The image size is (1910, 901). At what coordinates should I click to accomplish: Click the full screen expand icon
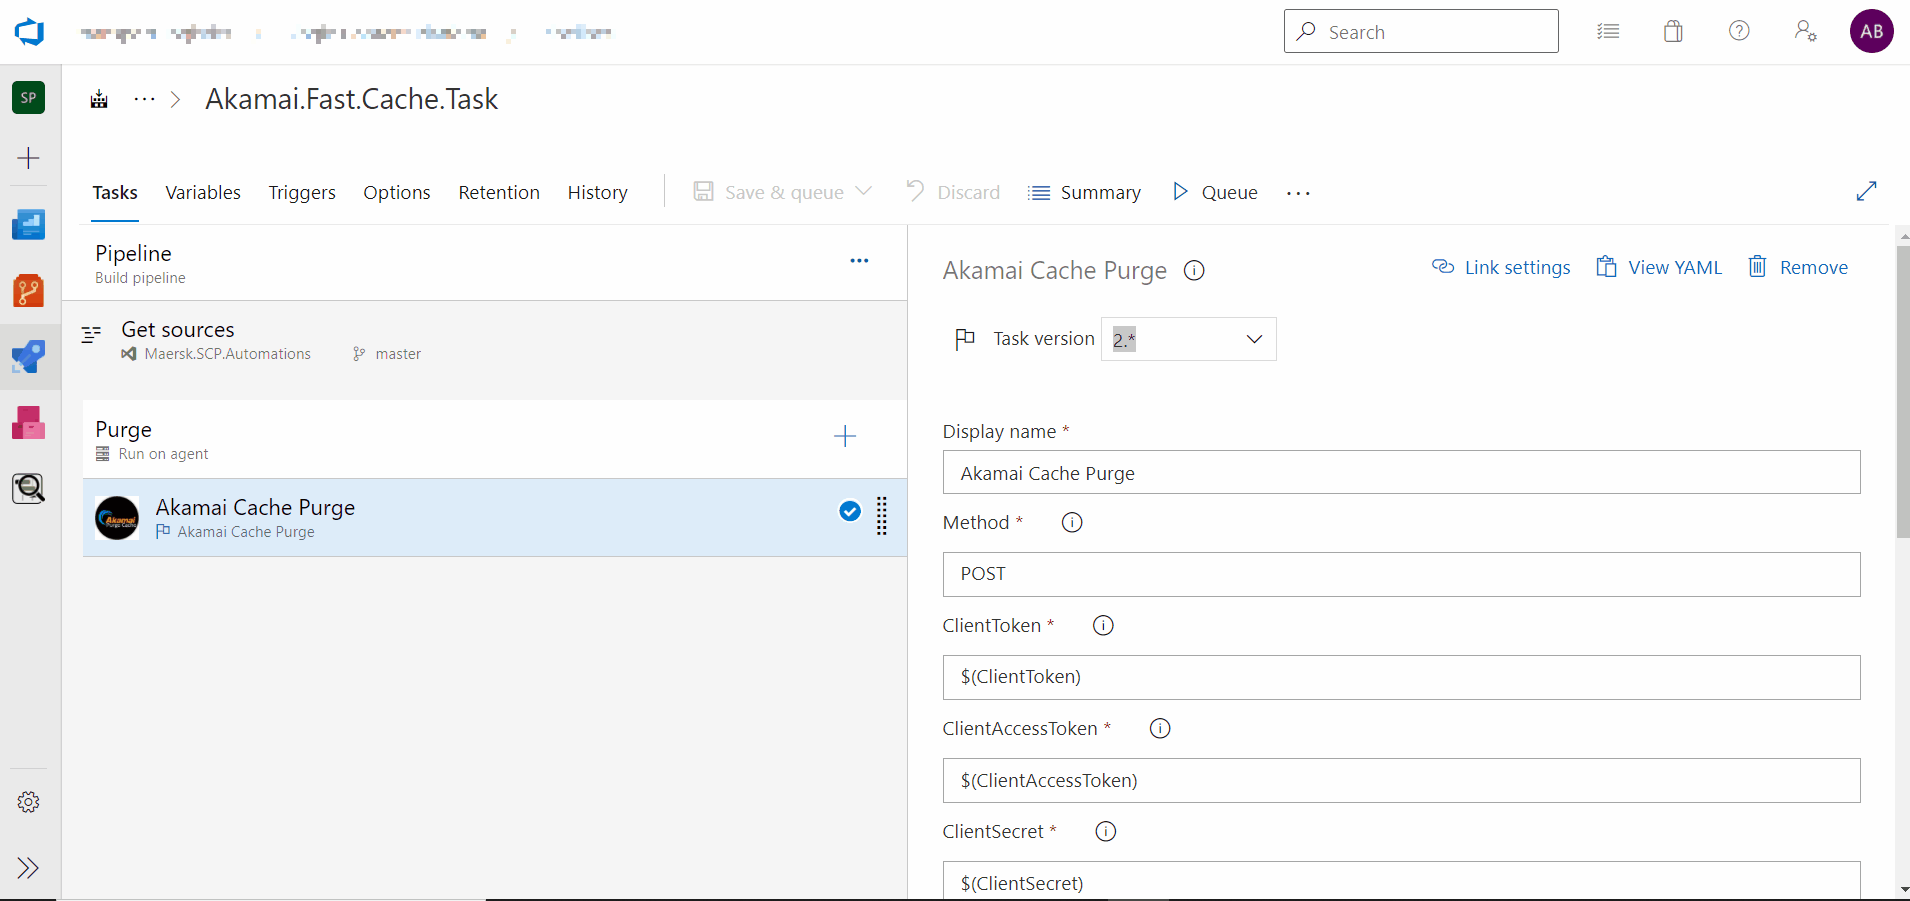pyautogui.click(x=1866, y=191)
